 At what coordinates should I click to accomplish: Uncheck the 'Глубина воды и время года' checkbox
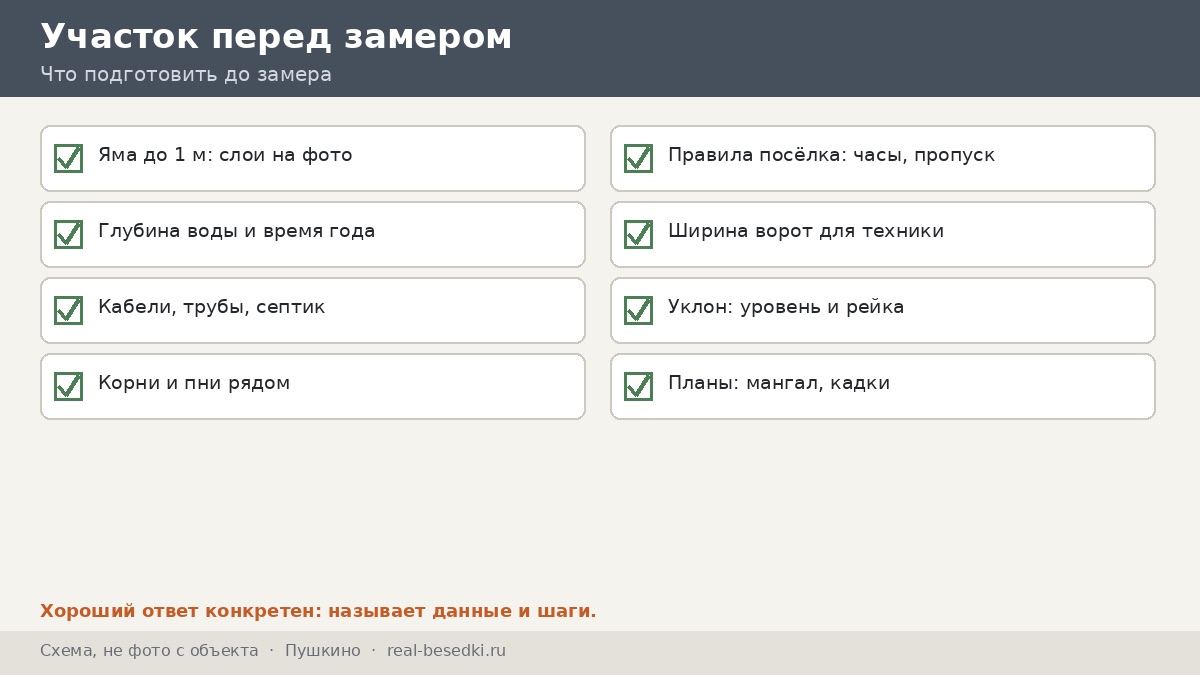(x=68, y=234)
